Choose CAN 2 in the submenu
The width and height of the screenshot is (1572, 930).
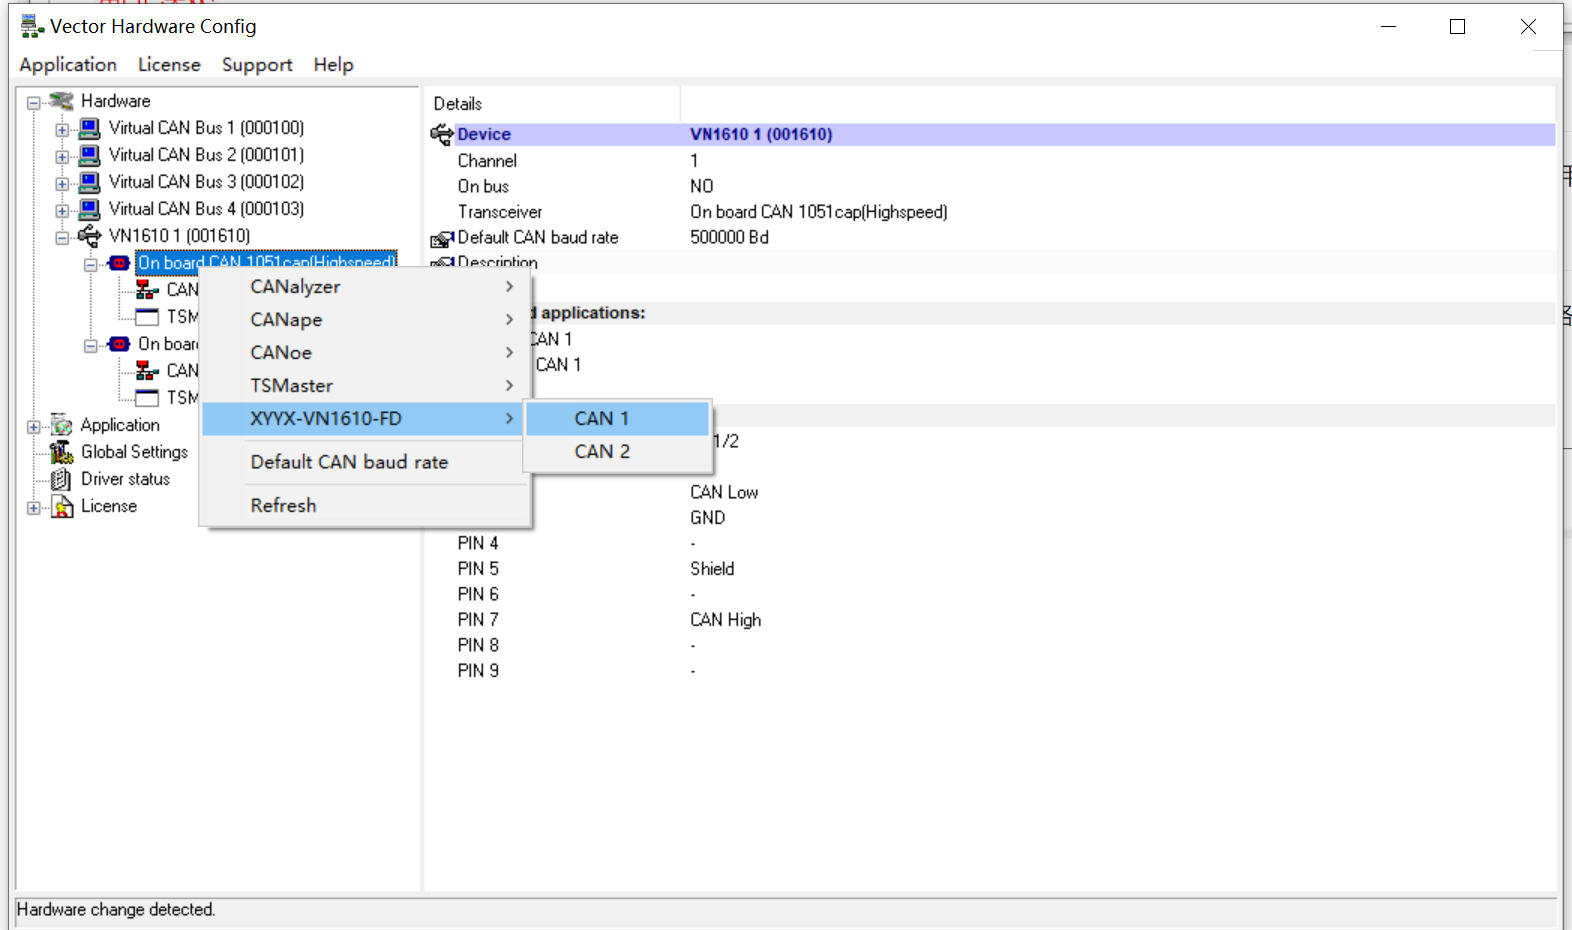tap(602, 452)
